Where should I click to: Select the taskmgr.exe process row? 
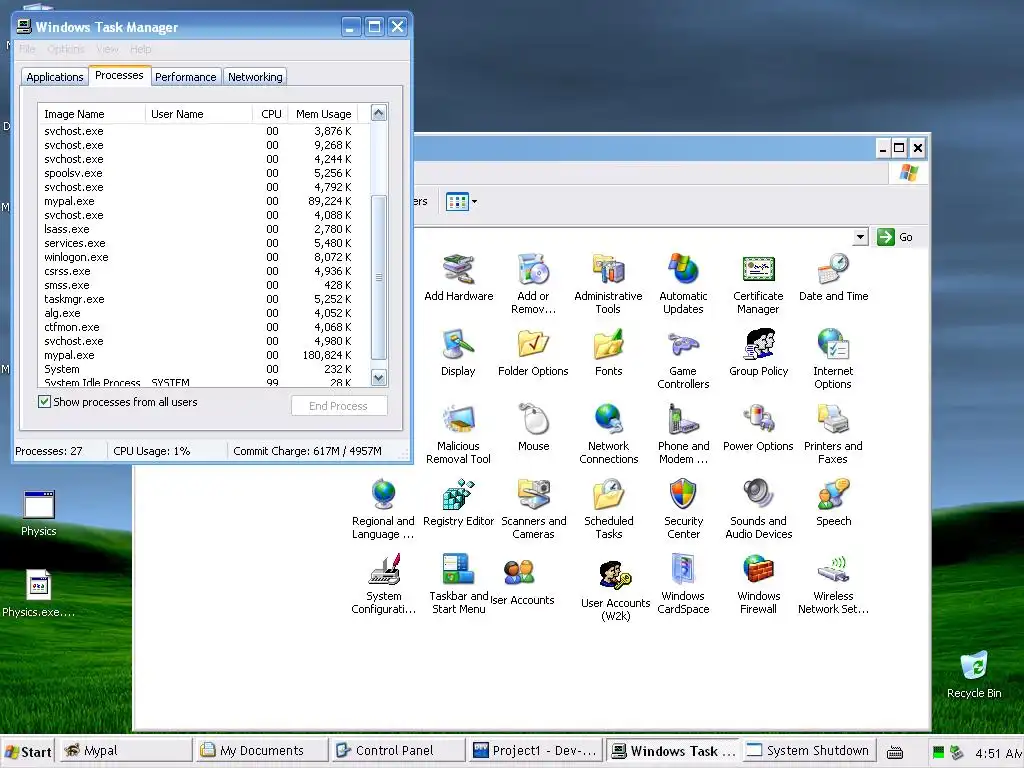tap(204, 299)
